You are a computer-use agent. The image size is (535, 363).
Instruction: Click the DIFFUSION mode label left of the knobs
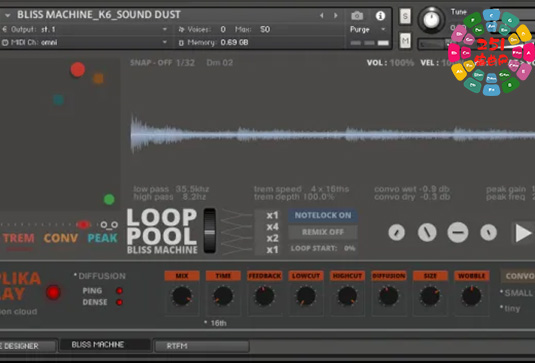[x=102, y=276]
